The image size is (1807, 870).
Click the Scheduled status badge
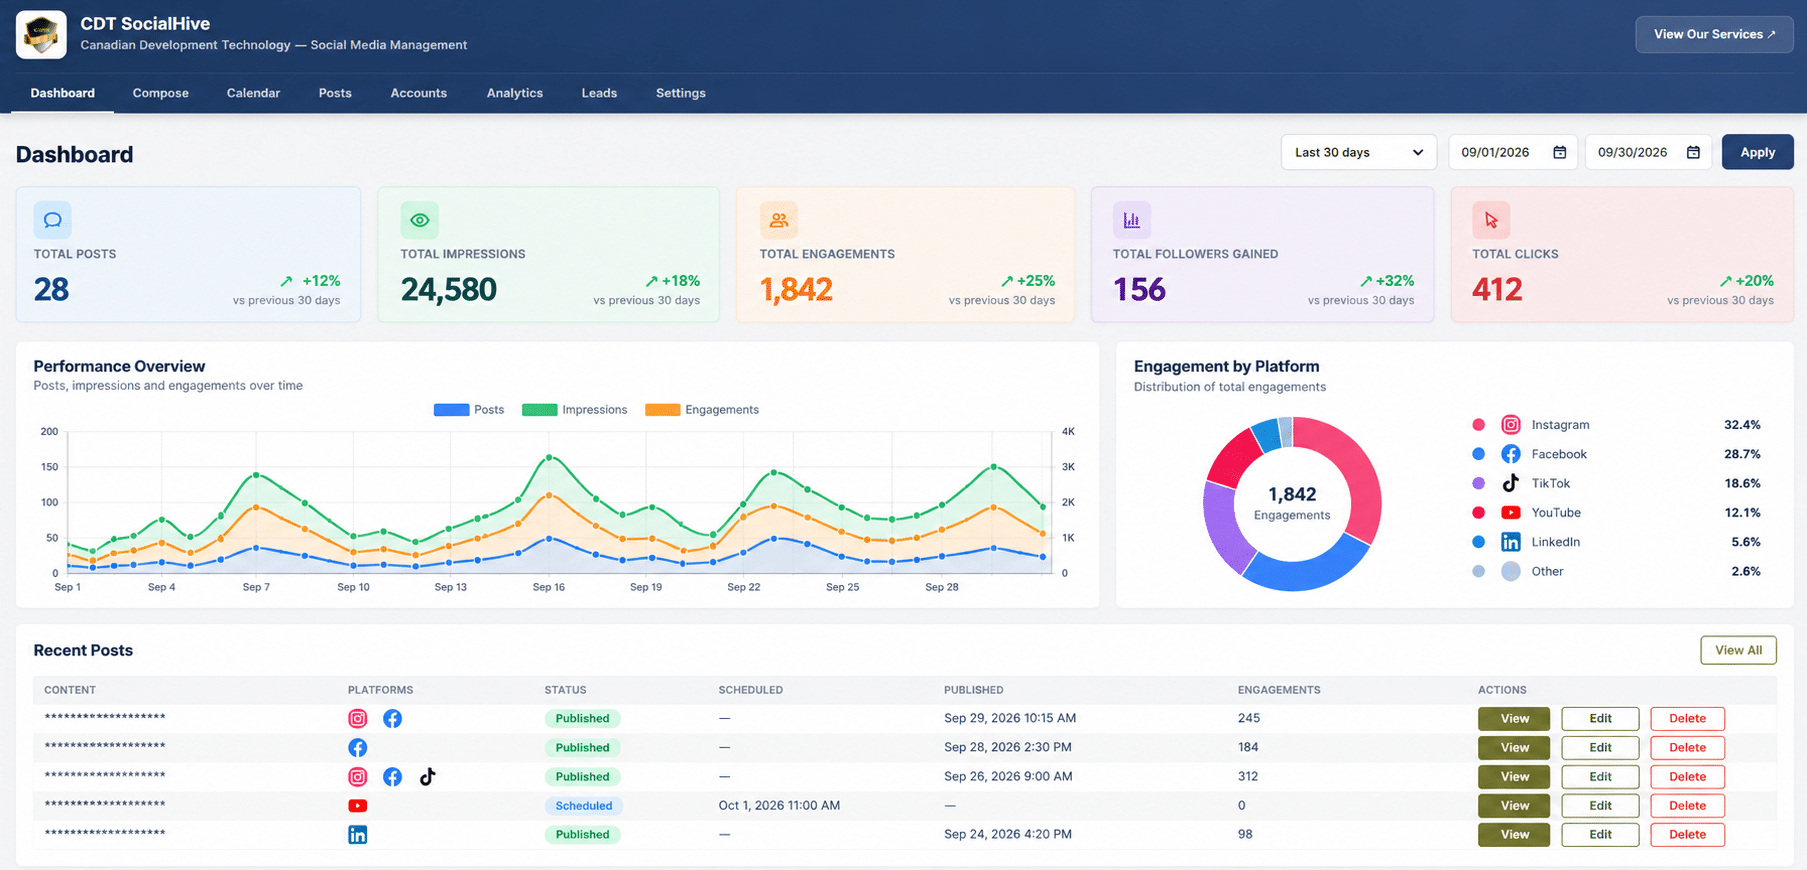coord(584,806)
